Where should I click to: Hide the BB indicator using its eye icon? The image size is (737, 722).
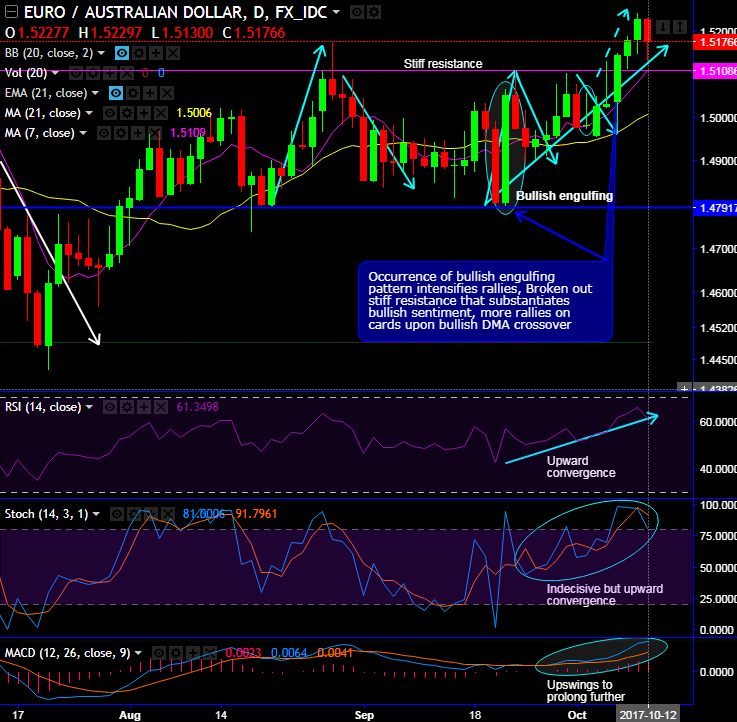[122, 53]
